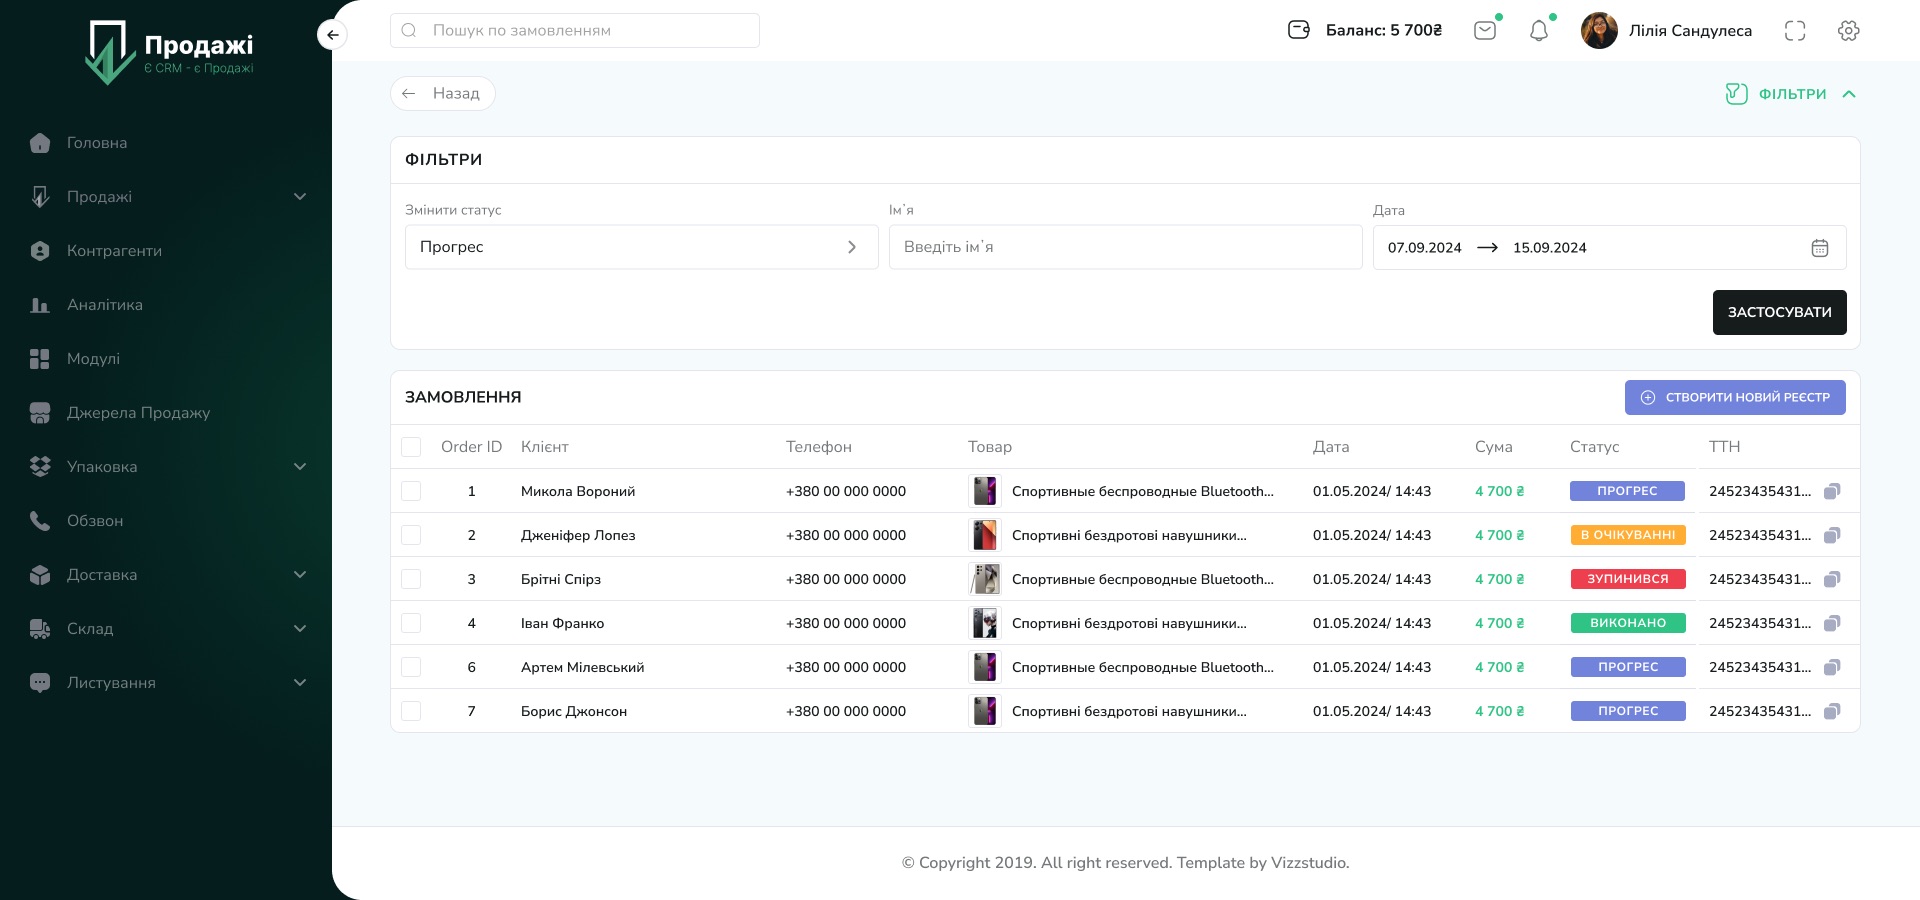Open Аналітика in sidebar
The image size is (1920, 900).
(x=104, y=305)
